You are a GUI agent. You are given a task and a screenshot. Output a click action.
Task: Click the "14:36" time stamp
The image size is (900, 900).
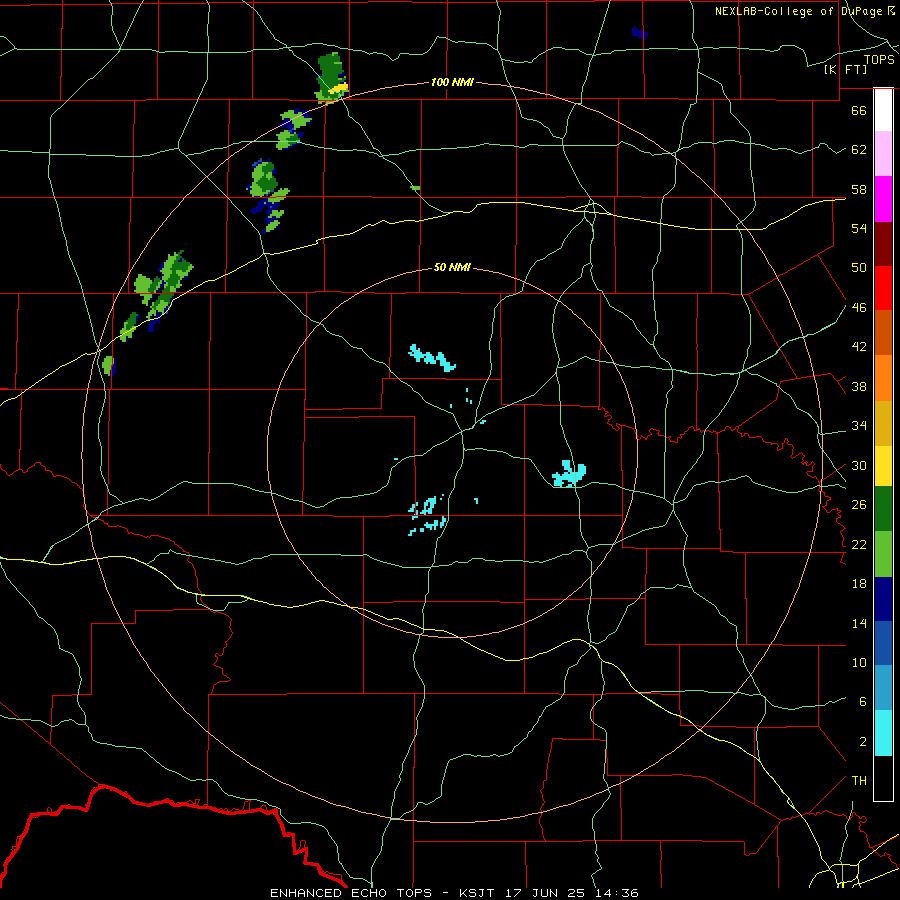(x=618, y=893)
